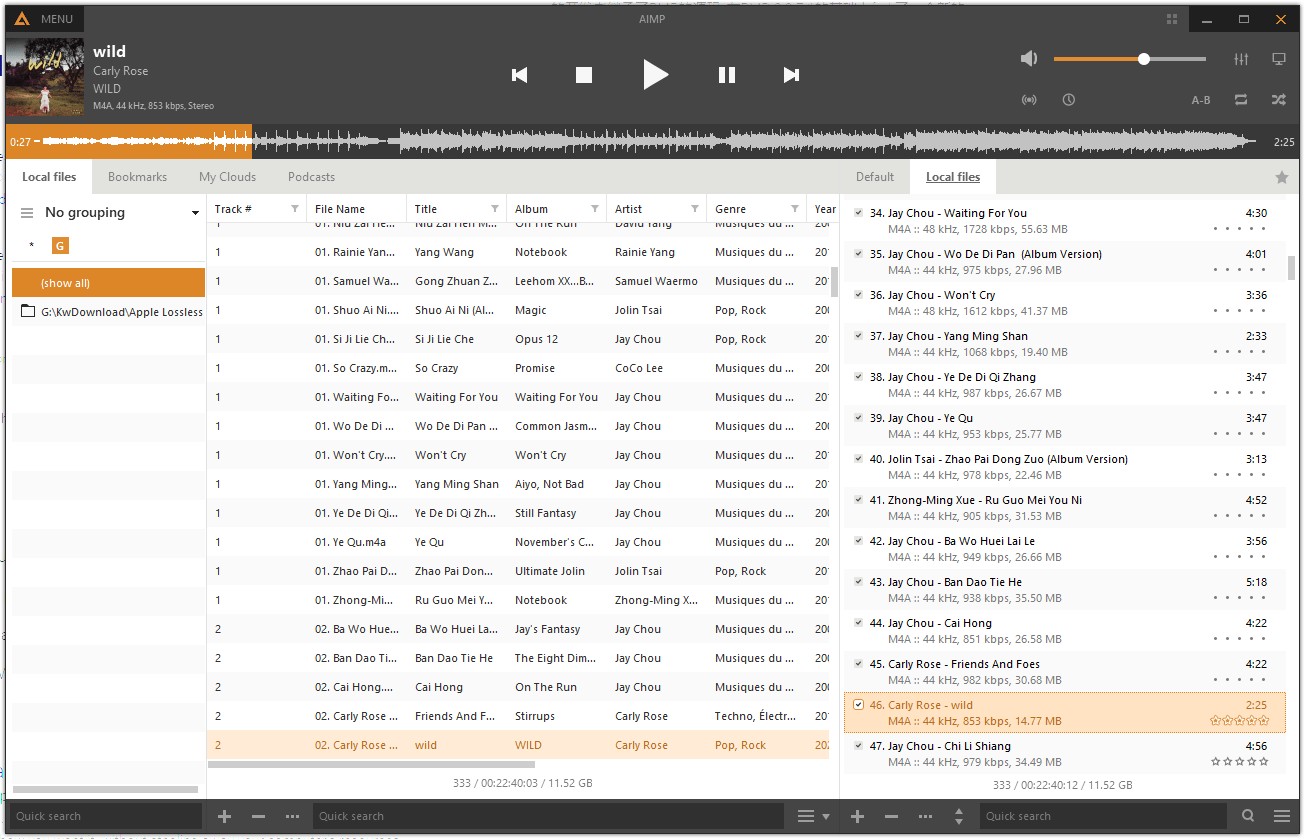Toggle repeat mode
The width and height of the screenshot is (1305, 839).
coord(1240,100)
